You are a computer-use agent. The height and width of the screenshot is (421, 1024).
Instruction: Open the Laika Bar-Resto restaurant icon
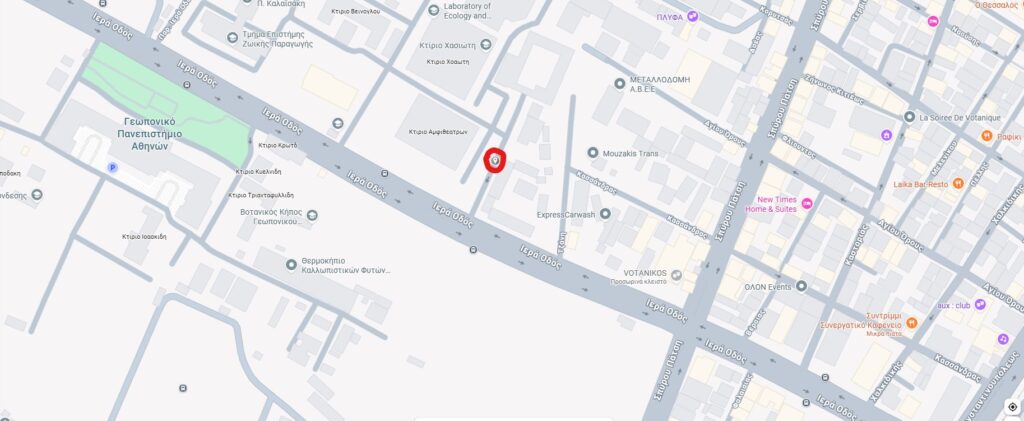coord(958,184)
